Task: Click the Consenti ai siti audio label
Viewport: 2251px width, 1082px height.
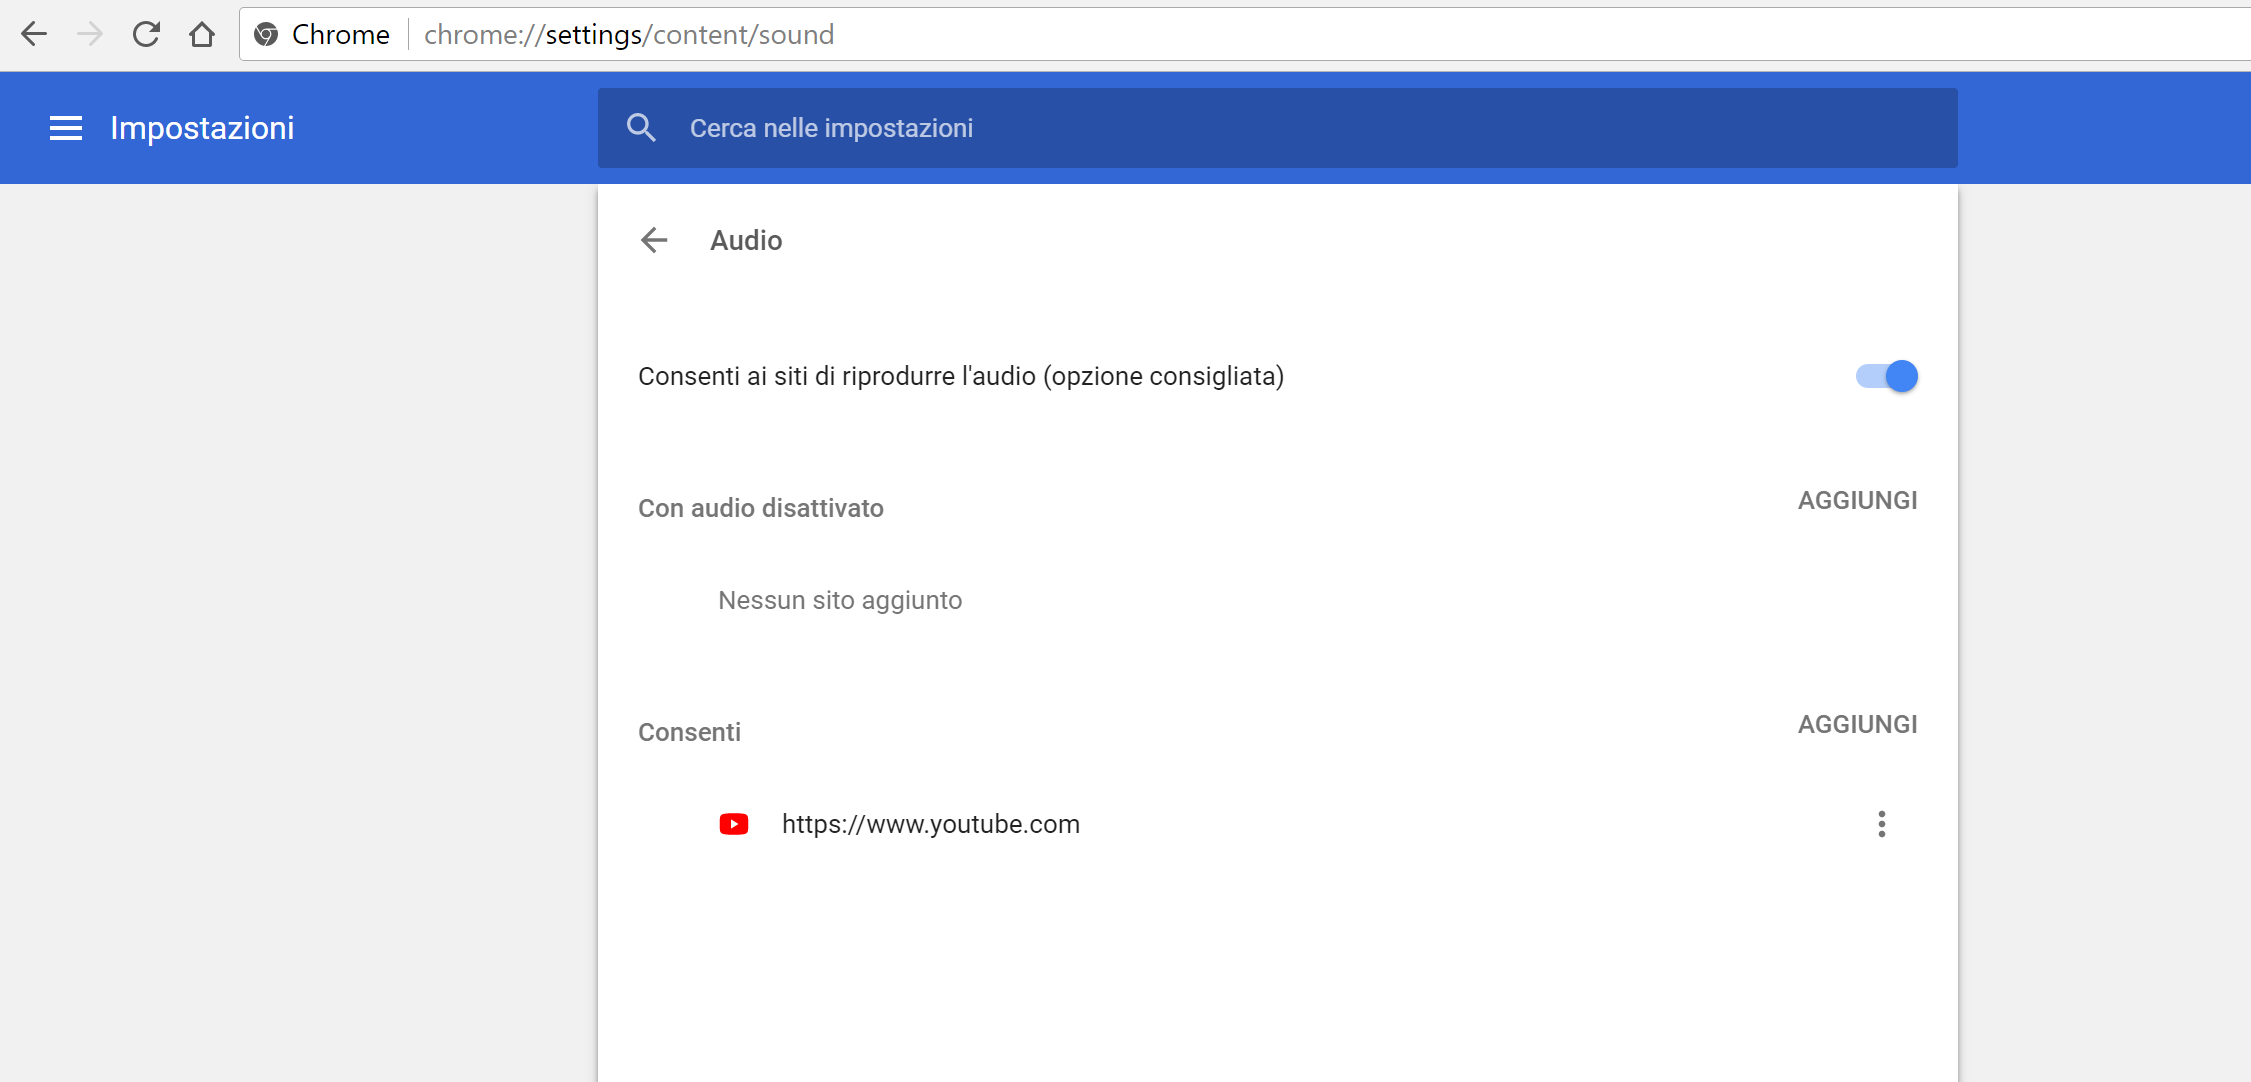Action: pos(960,376)
